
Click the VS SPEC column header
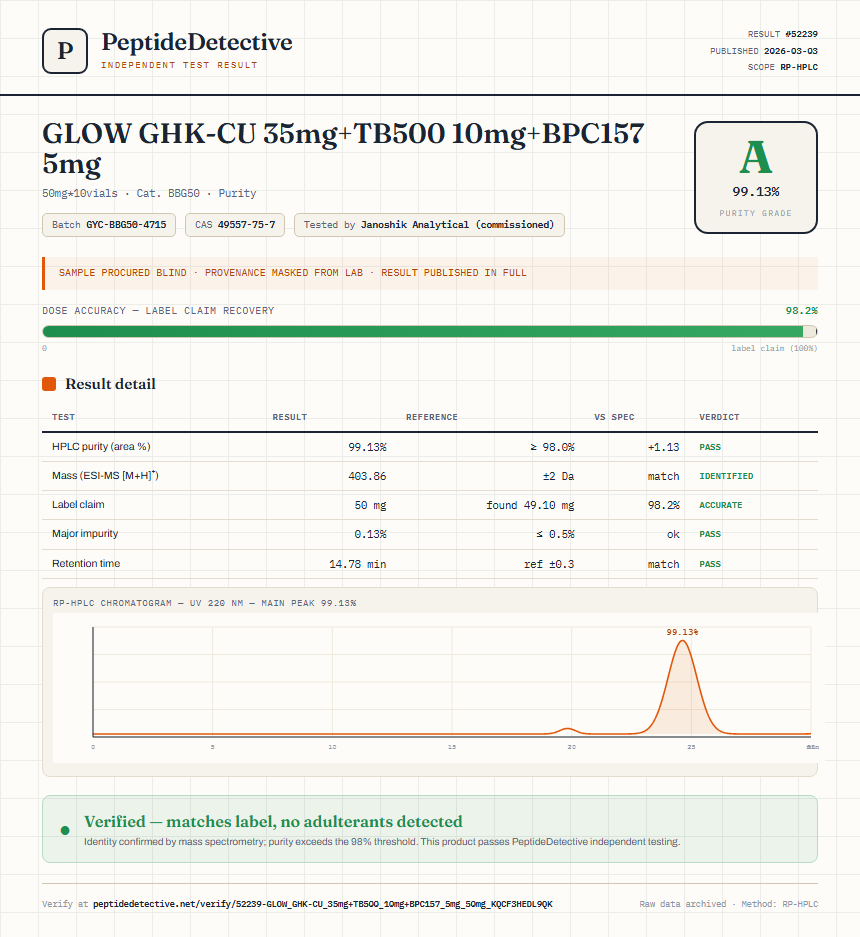pos(614,417)
